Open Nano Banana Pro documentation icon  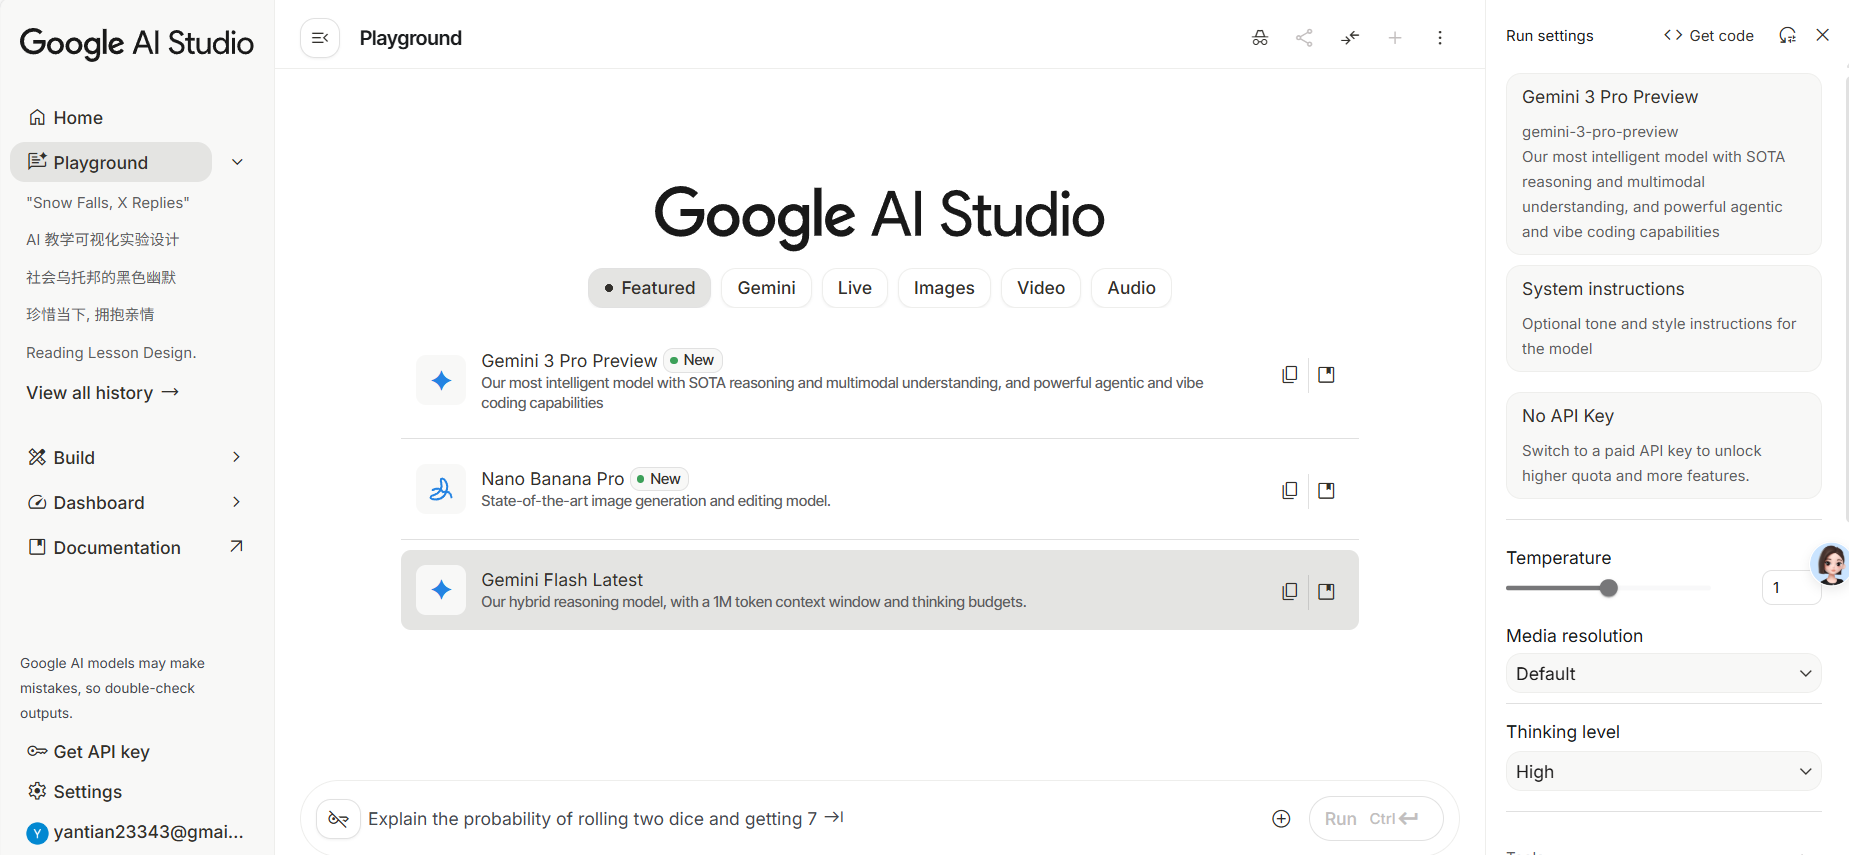(1326, 490)
